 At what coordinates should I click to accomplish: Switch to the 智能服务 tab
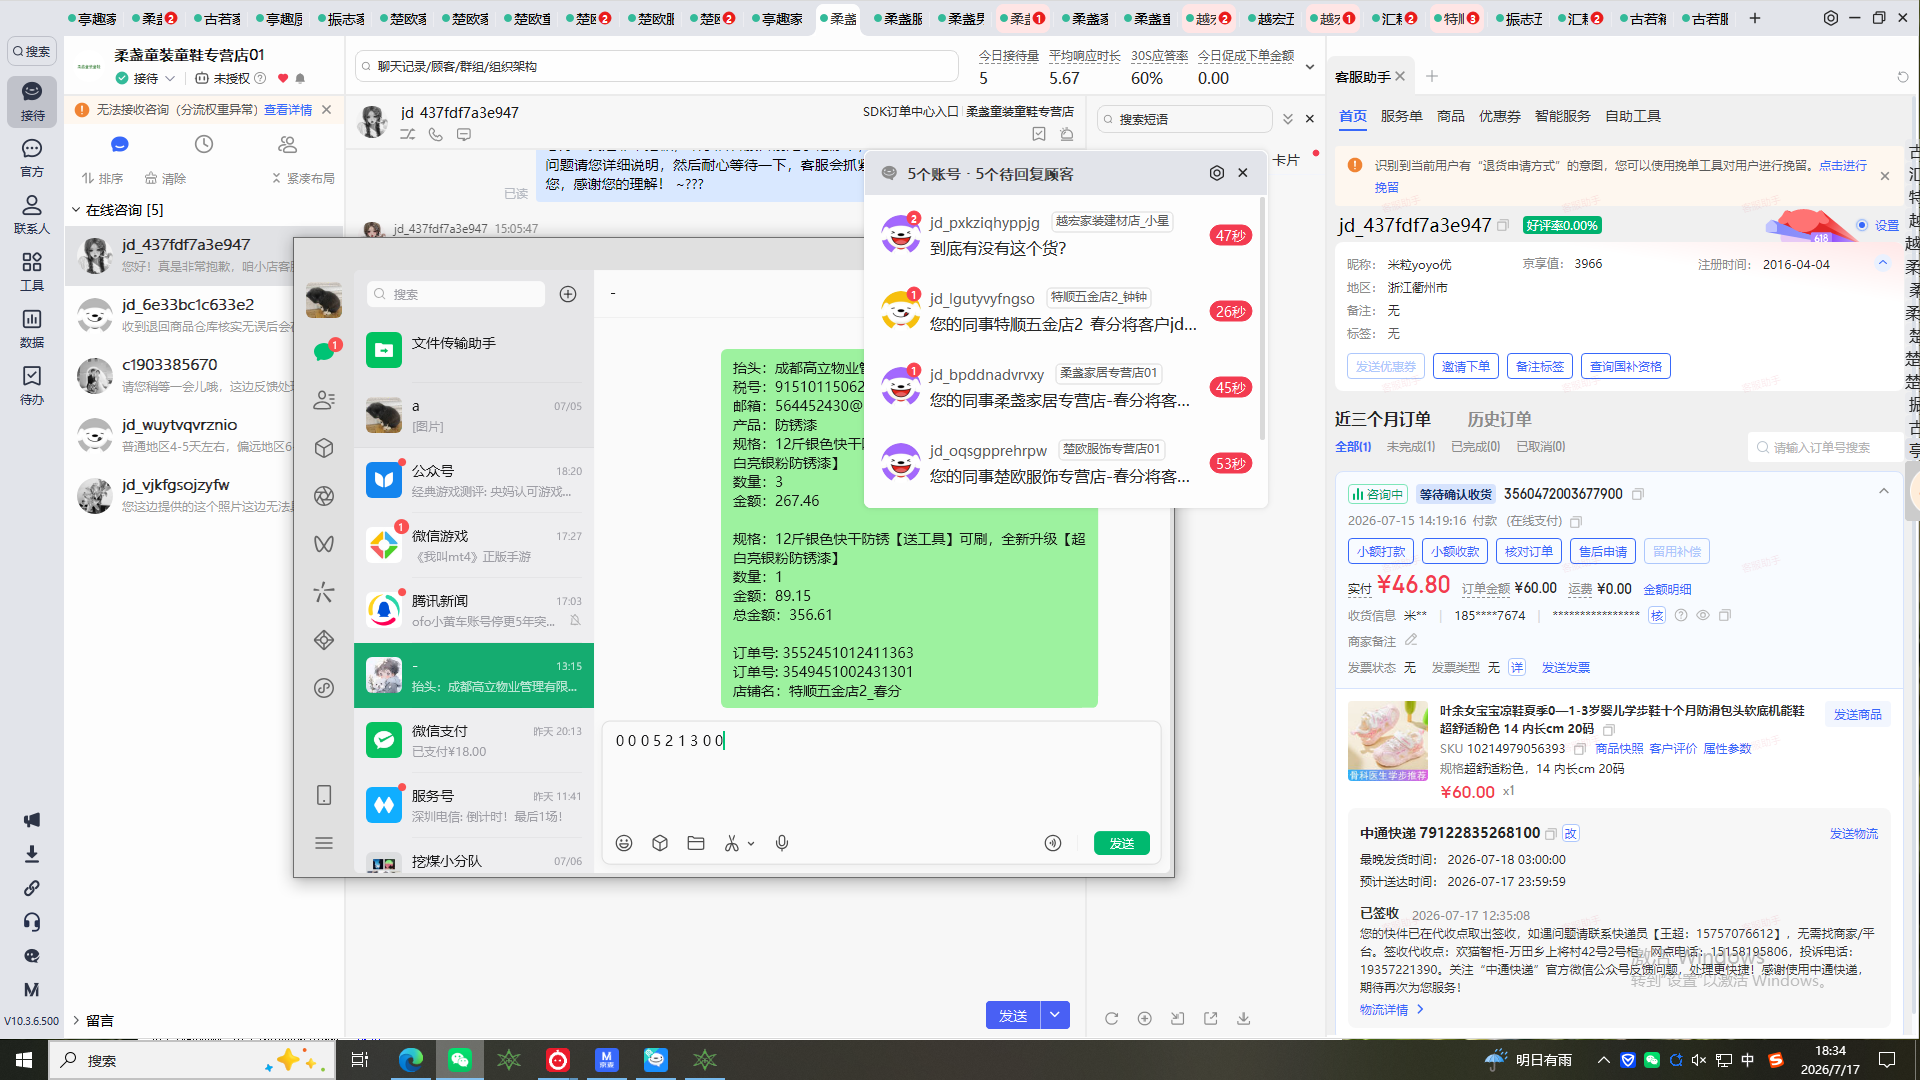[x=1563, y=116]
